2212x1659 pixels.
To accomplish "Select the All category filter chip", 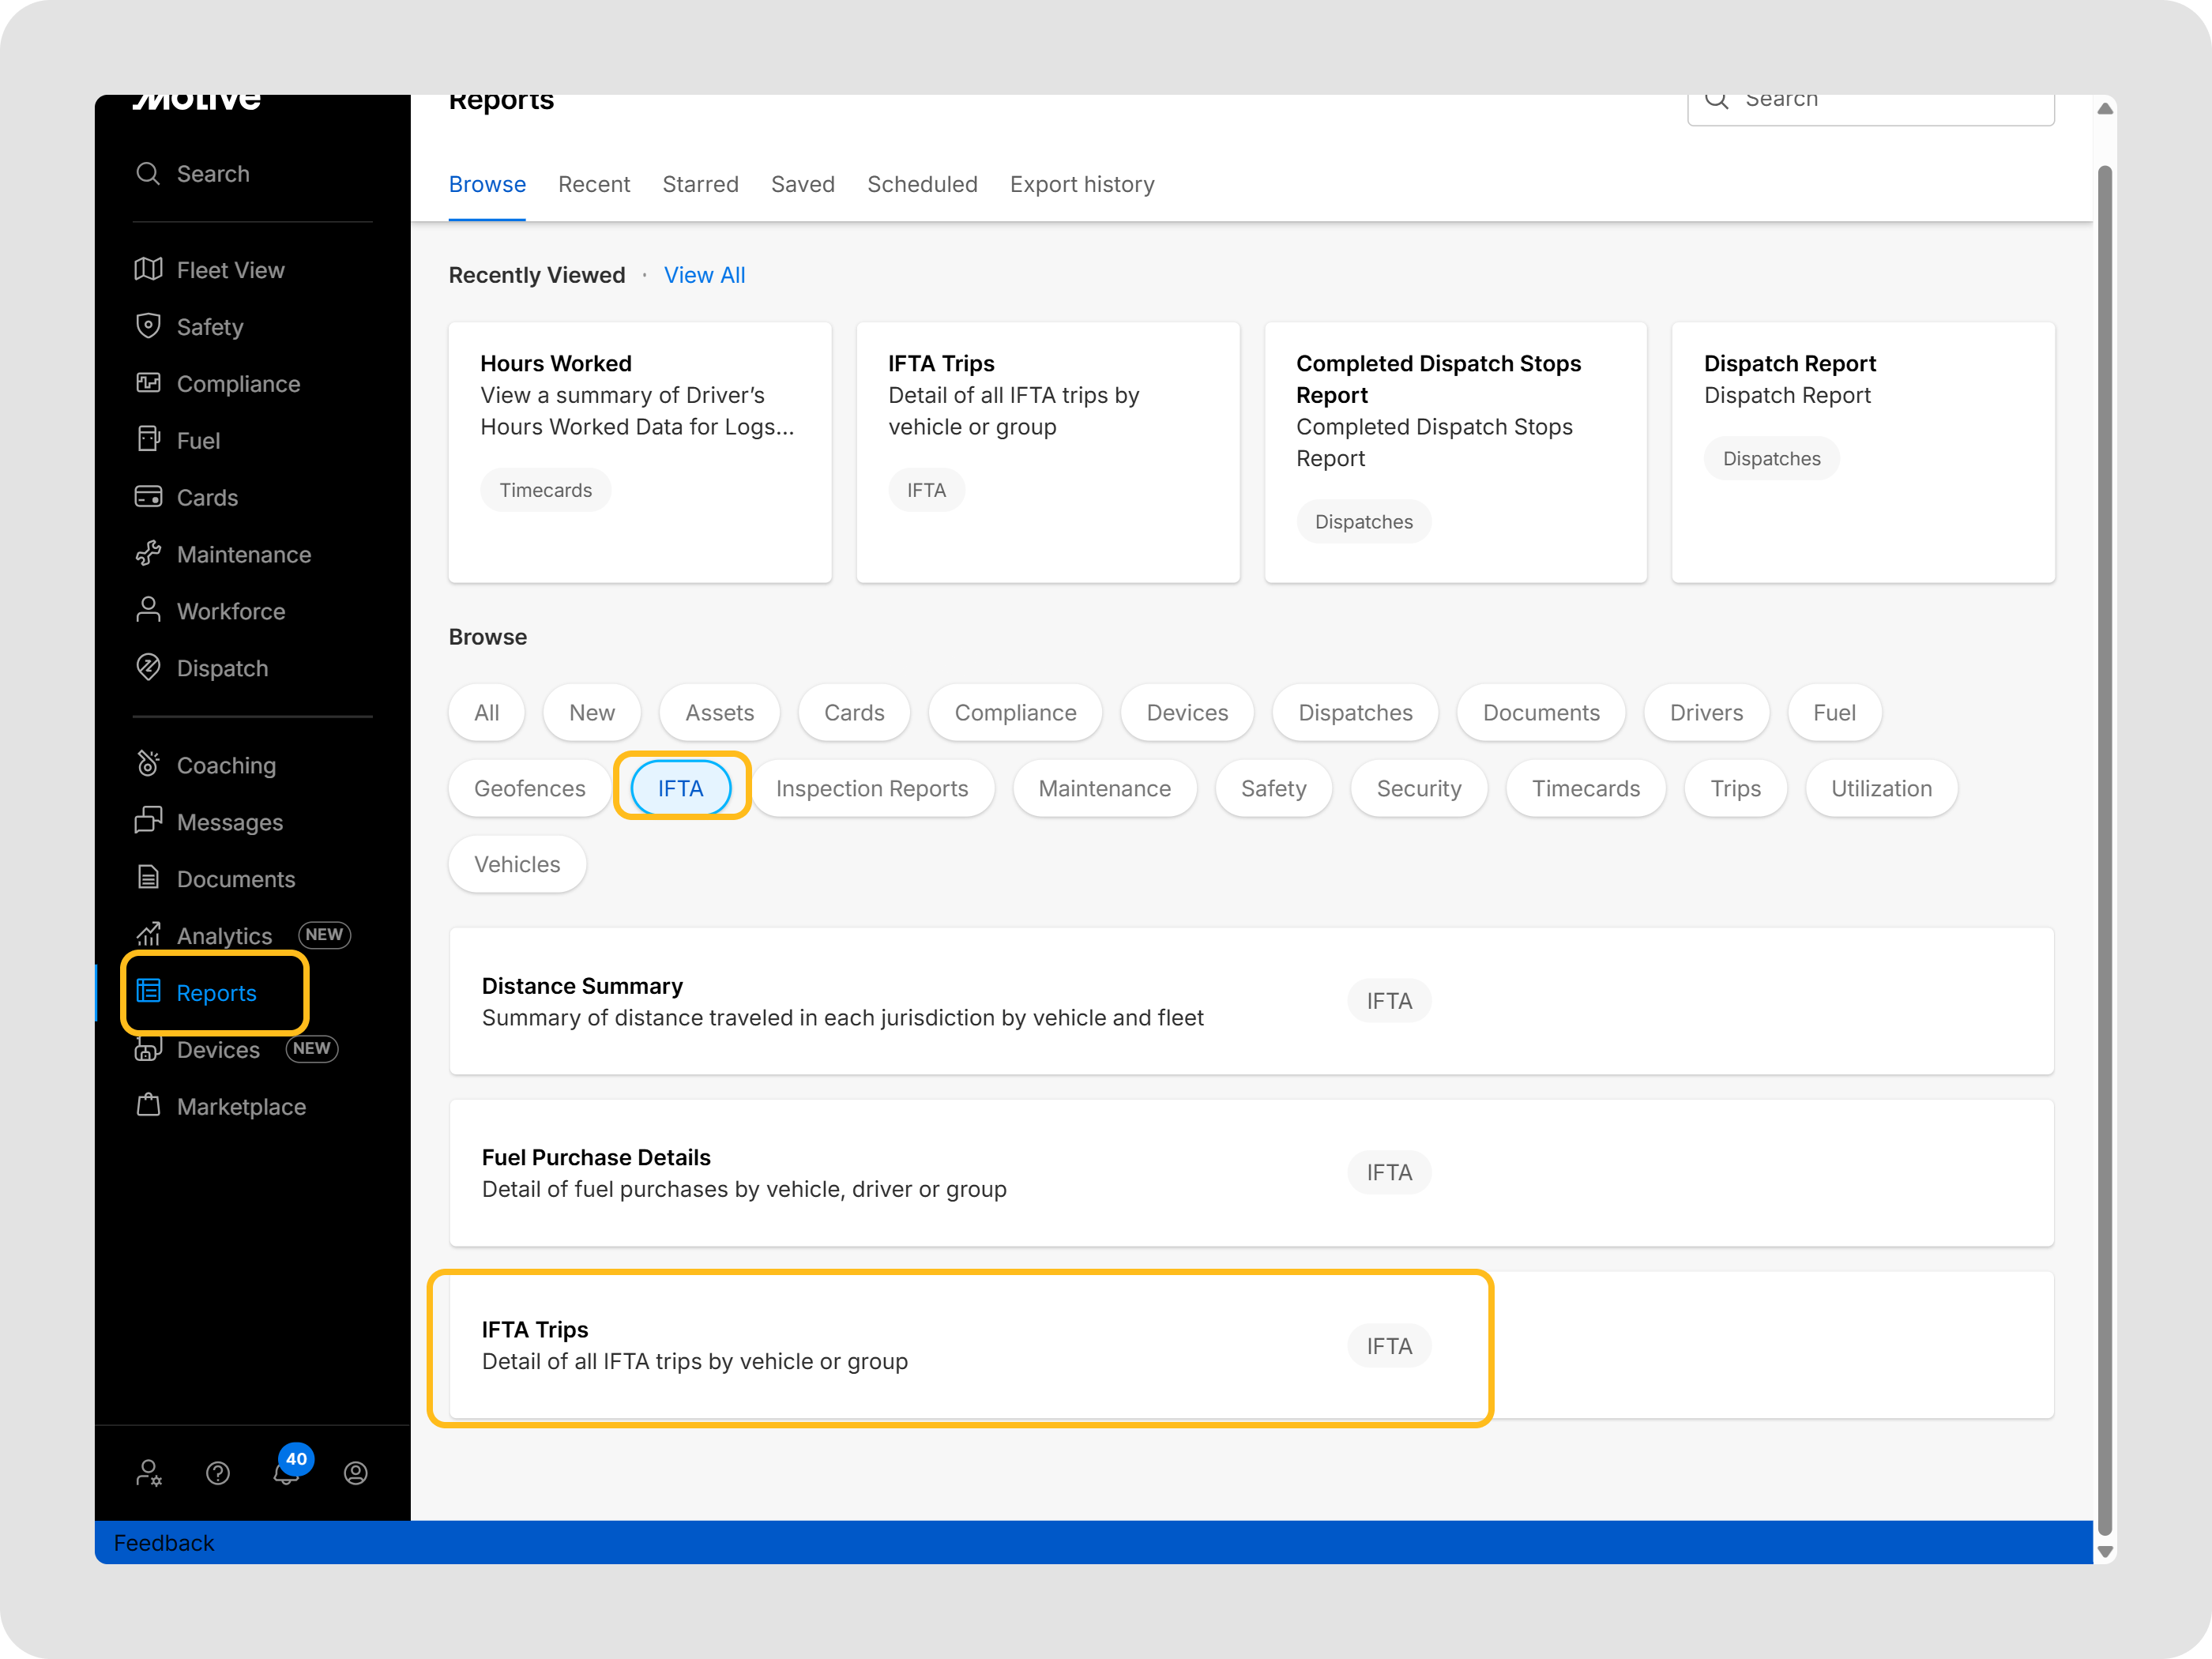I will coord(486,713).
